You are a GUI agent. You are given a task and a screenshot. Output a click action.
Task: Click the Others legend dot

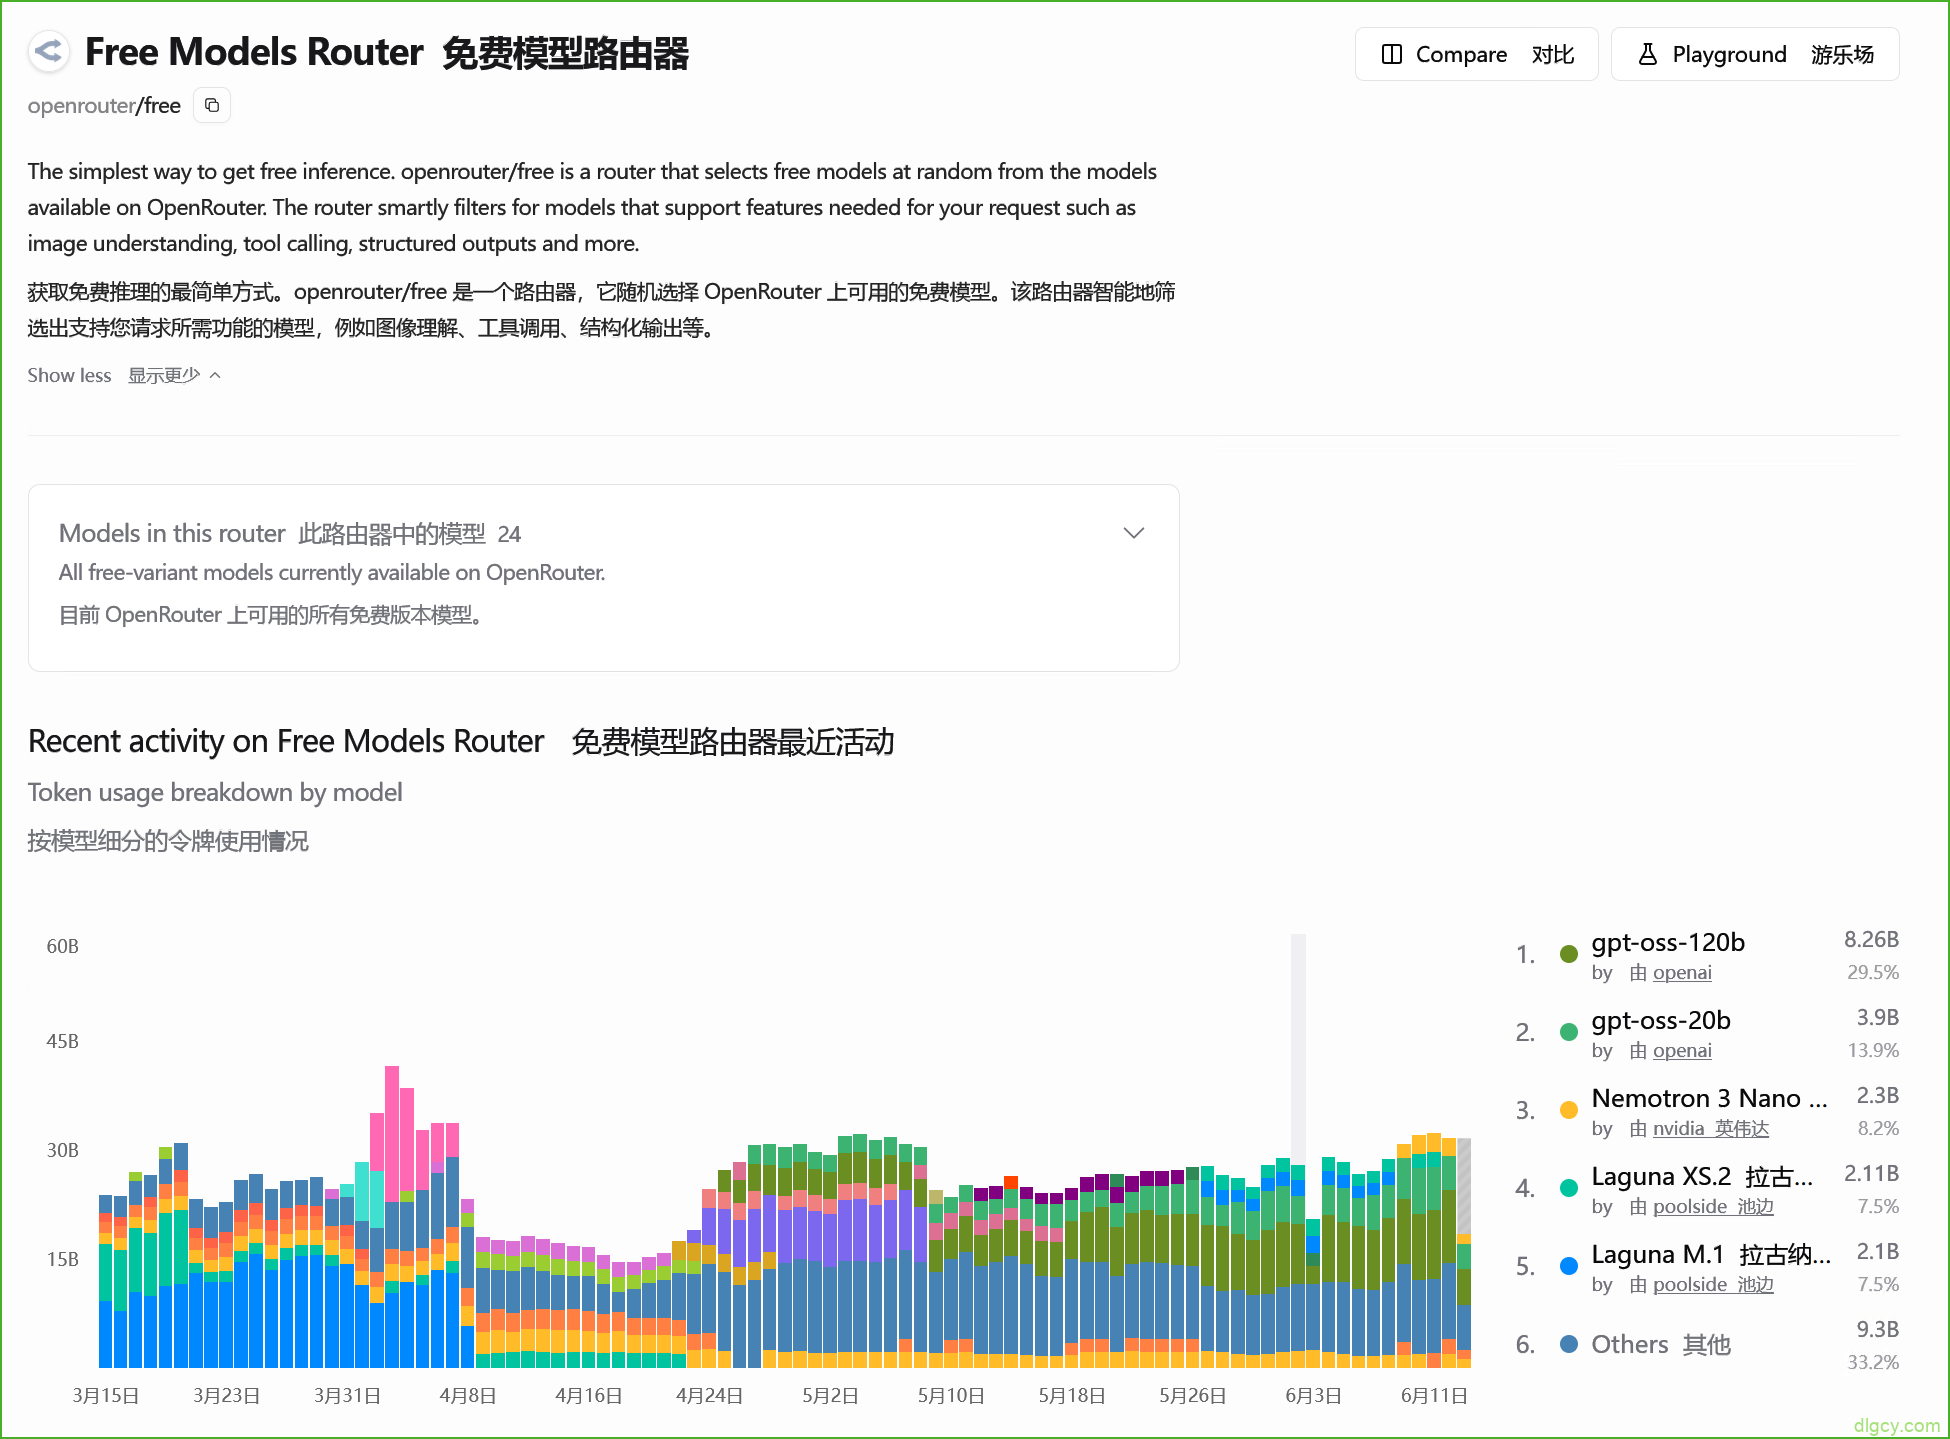click(1569, 1344)
